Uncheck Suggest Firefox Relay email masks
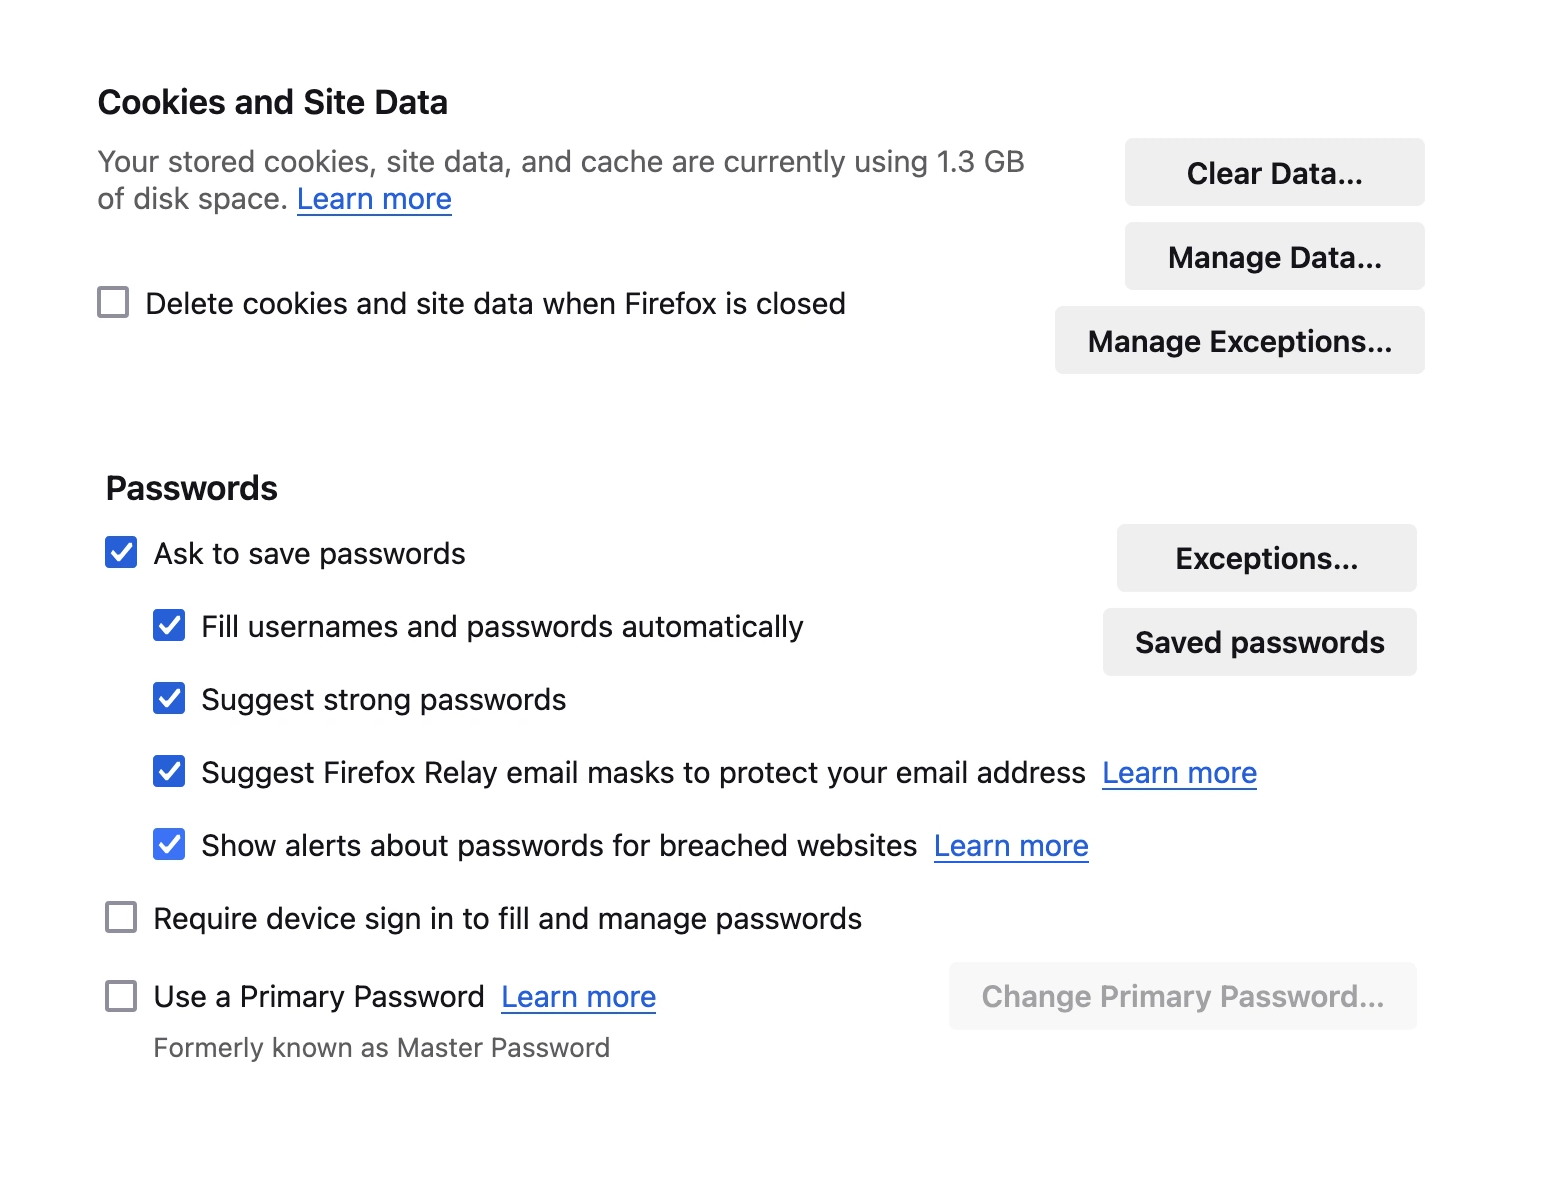 pyautogui.click(x=169, y=771)
